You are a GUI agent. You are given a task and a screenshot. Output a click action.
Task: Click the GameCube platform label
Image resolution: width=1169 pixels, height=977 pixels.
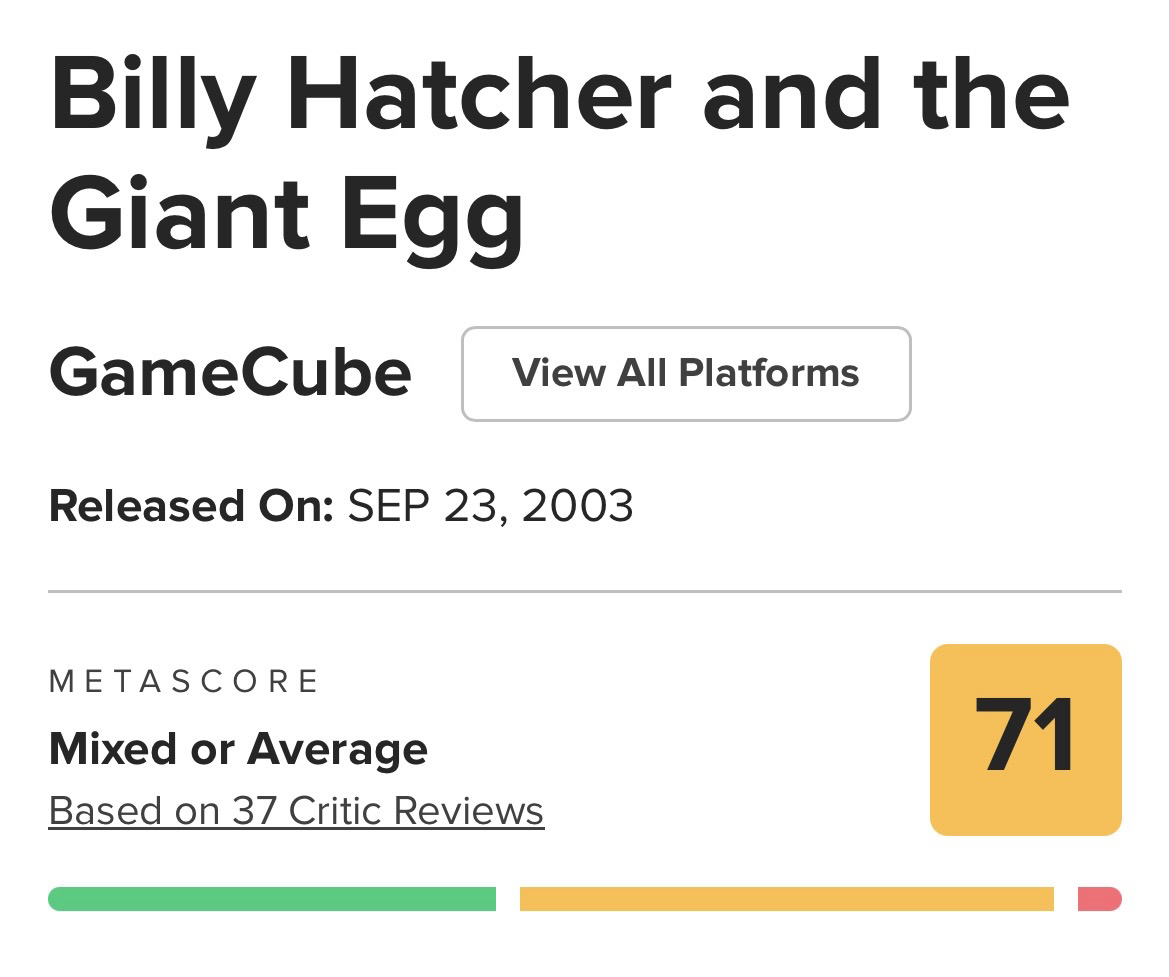[x=230, y=374]
